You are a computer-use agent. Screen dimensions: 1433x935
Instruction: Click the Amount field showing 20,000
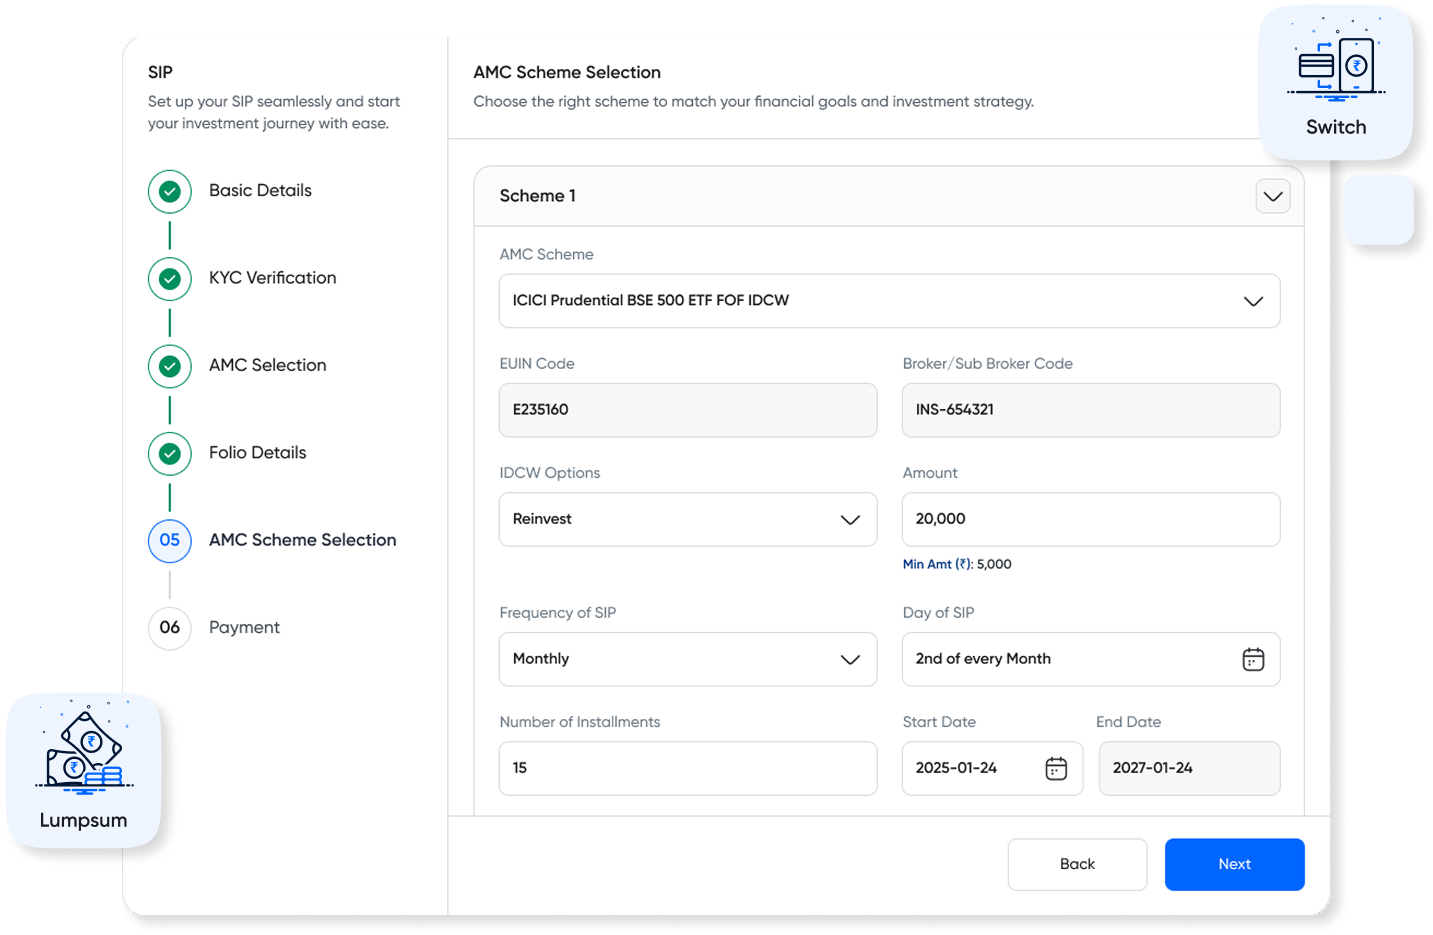tap(1091, 519)
